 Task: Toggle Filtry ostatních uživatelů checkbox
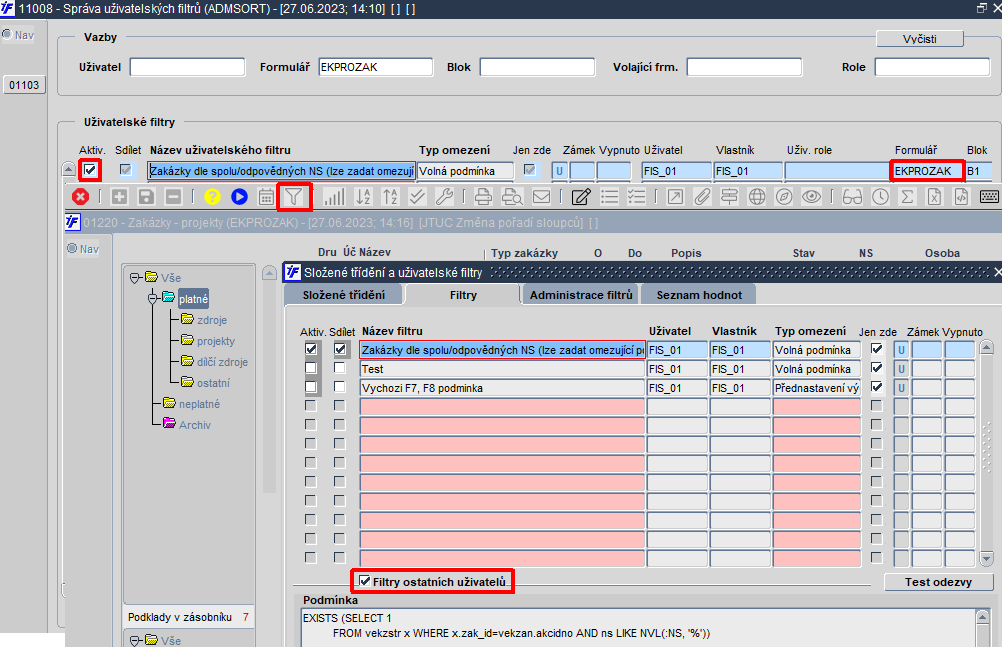pyautogui.click(x=364, y=581)
